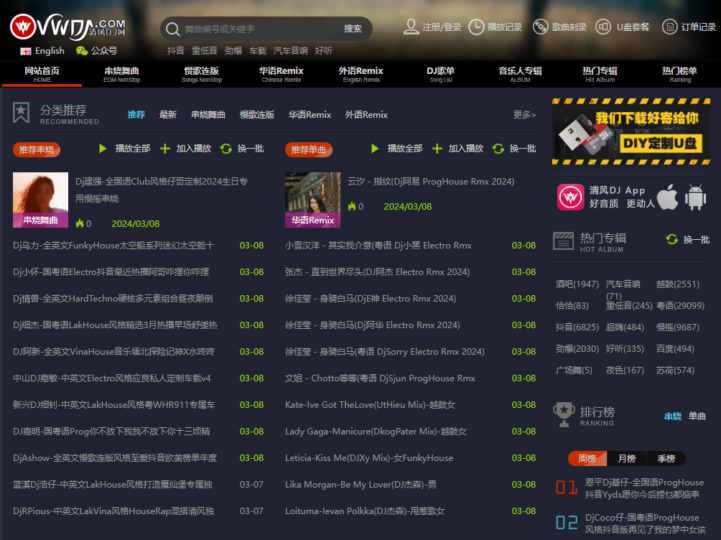Select the 月榜 ranking toggle
The image size is (721, 540).
click(x=626, y=459)
